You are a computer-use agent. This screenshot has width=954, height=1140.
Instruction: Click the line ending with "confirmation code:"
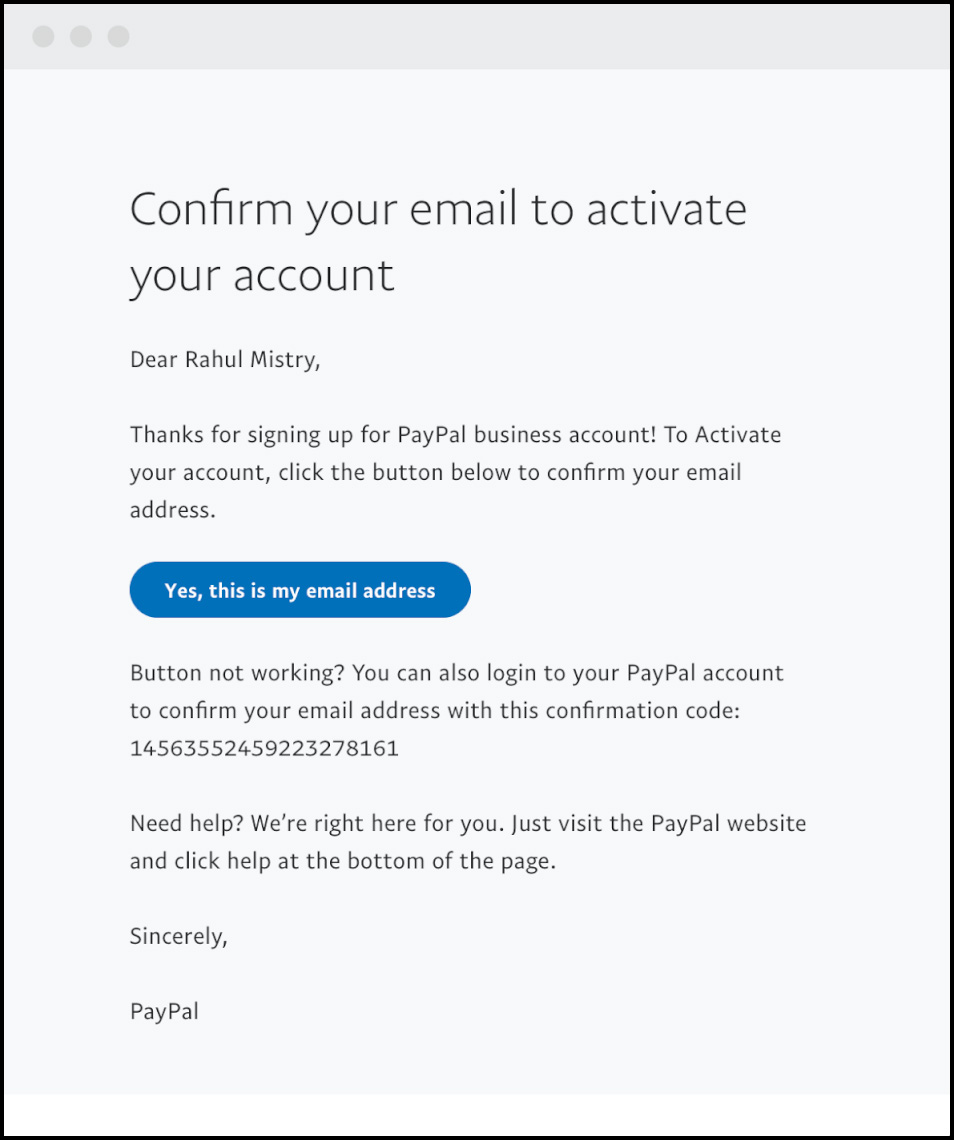(x=435, y=711)
